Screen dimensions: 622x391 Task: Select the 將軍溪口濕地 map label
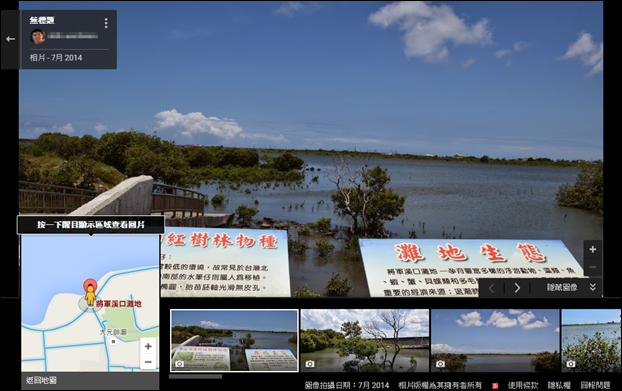coord(119,304)
